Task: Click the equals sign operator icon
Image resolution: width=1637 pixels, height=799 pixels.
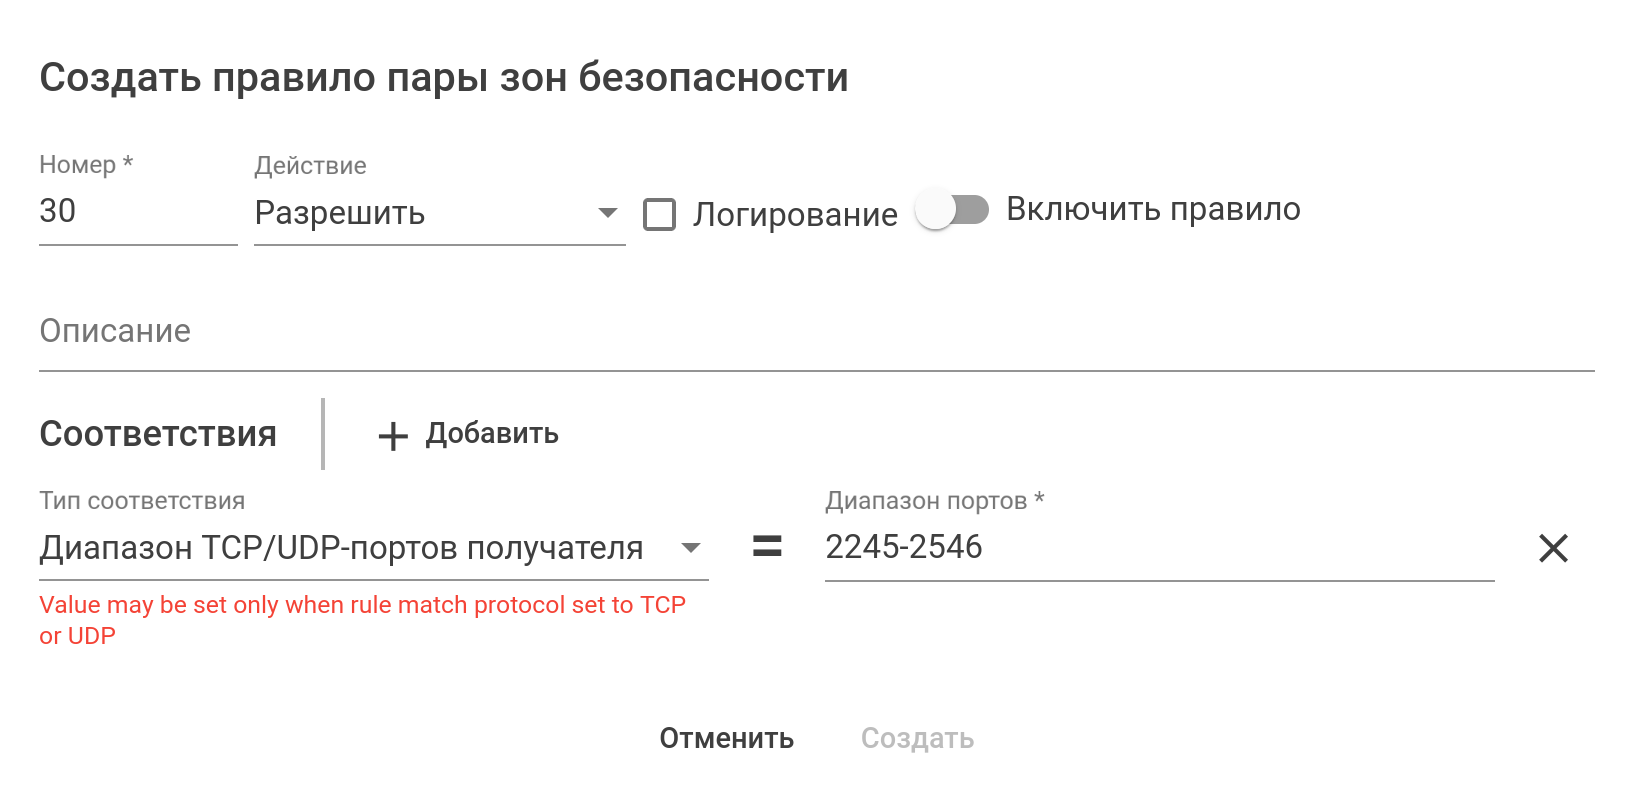Action: [x=767, y=546]
